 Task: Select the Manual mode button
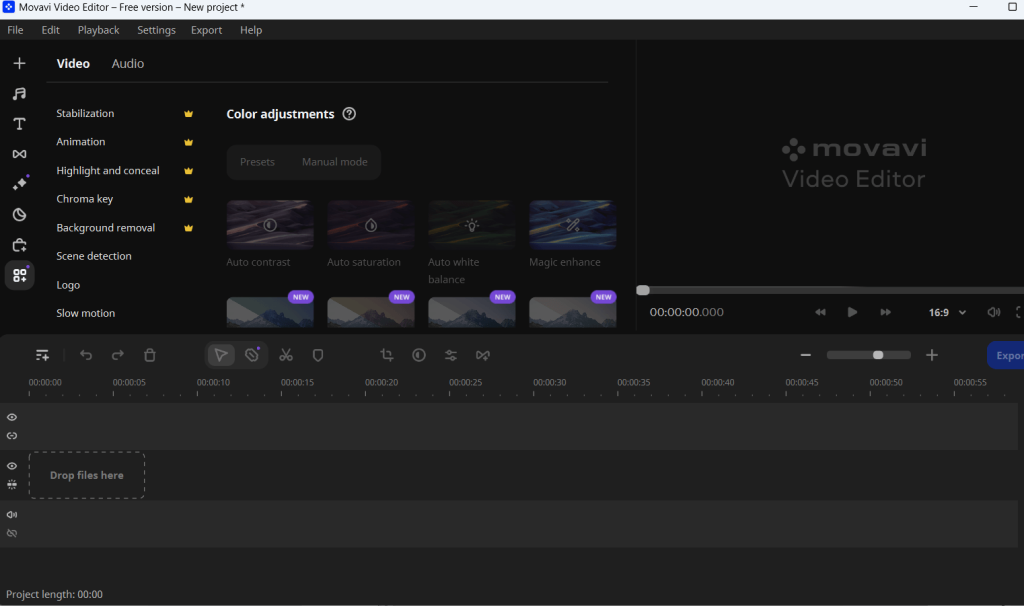(334, 162)
